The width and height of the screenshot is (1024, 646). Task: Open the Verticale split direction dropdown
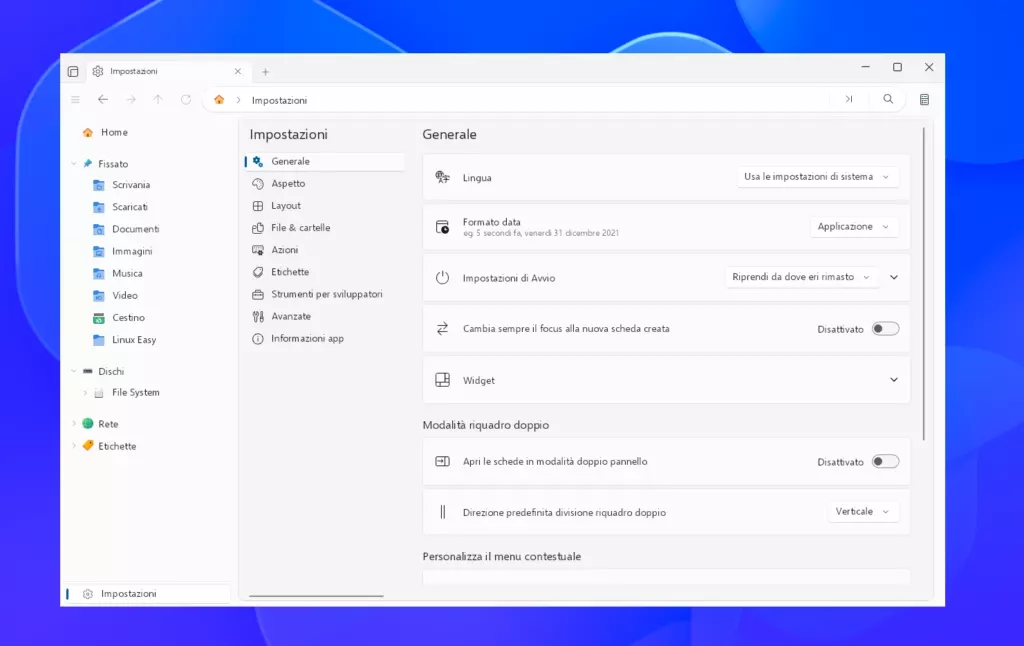pyautogui.click(x=863, y=511)
